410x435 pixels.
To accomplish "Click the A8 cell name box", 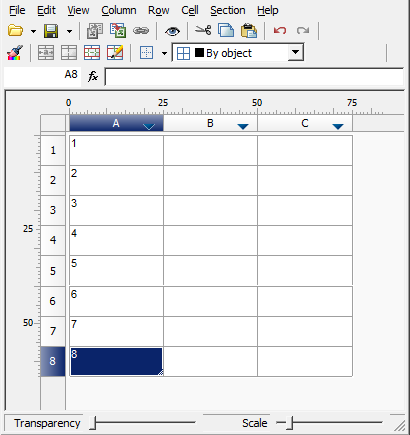I will [x=42, y=76].
